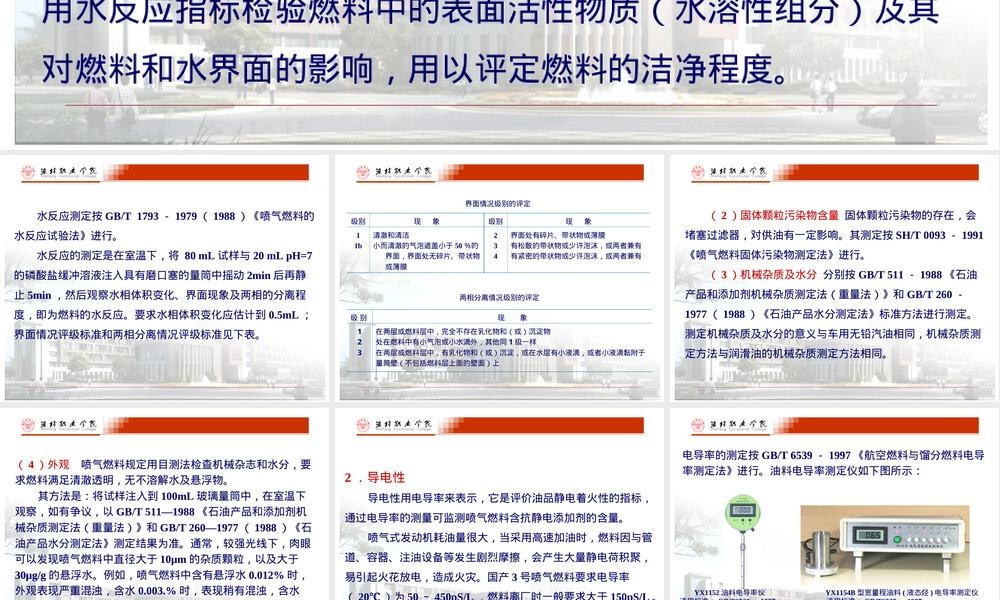Viewport: 1000px width, 600px height.
Task: Click the college logo on the 固体颗粒污染物 slide
Action: pos(729,172)
